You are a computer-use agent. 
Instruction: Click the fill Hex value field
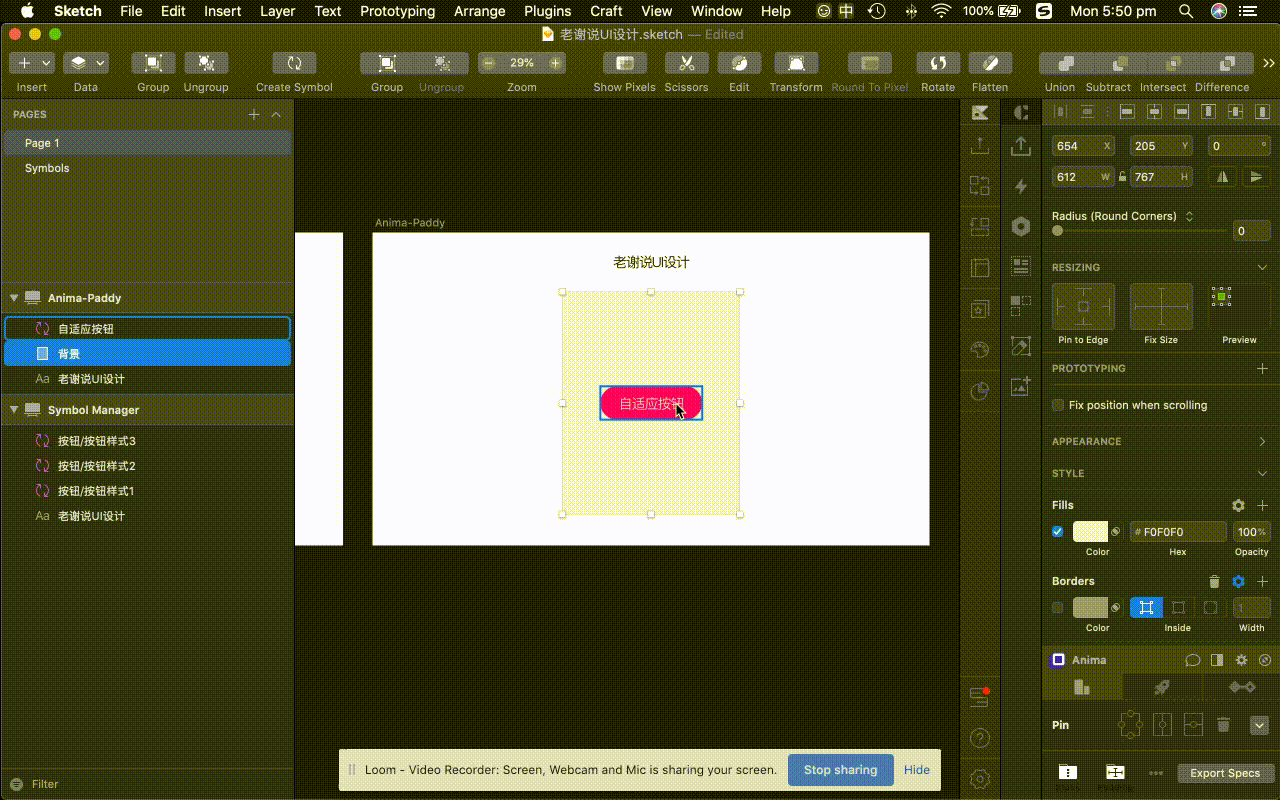point(1178,532)
